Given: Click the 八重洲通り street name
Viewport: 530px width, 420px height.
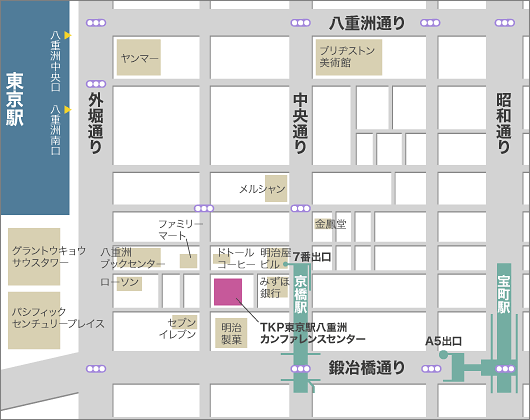Looking at the screenshot, I should click(x=367, y=23).
